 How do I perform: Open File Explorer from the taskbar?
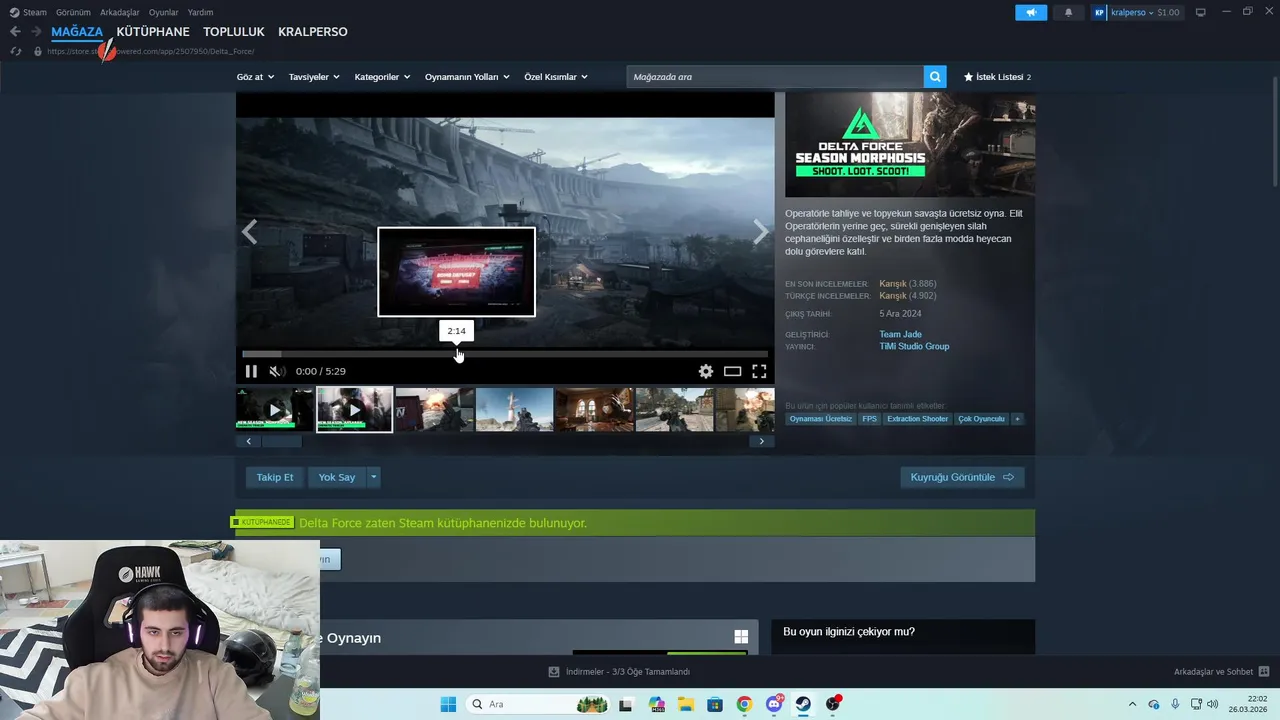[686, 704]
